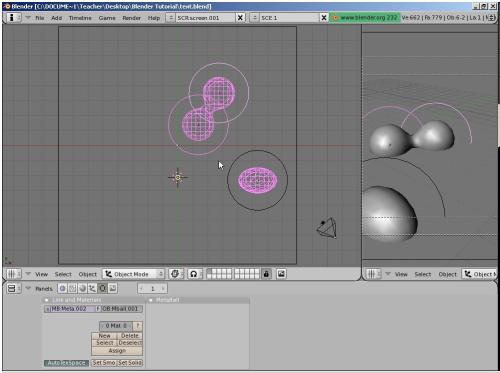Open the SCR:screen.001 screen selector
Viewport: 500px width, 373px height.
[x=205, y=18]
